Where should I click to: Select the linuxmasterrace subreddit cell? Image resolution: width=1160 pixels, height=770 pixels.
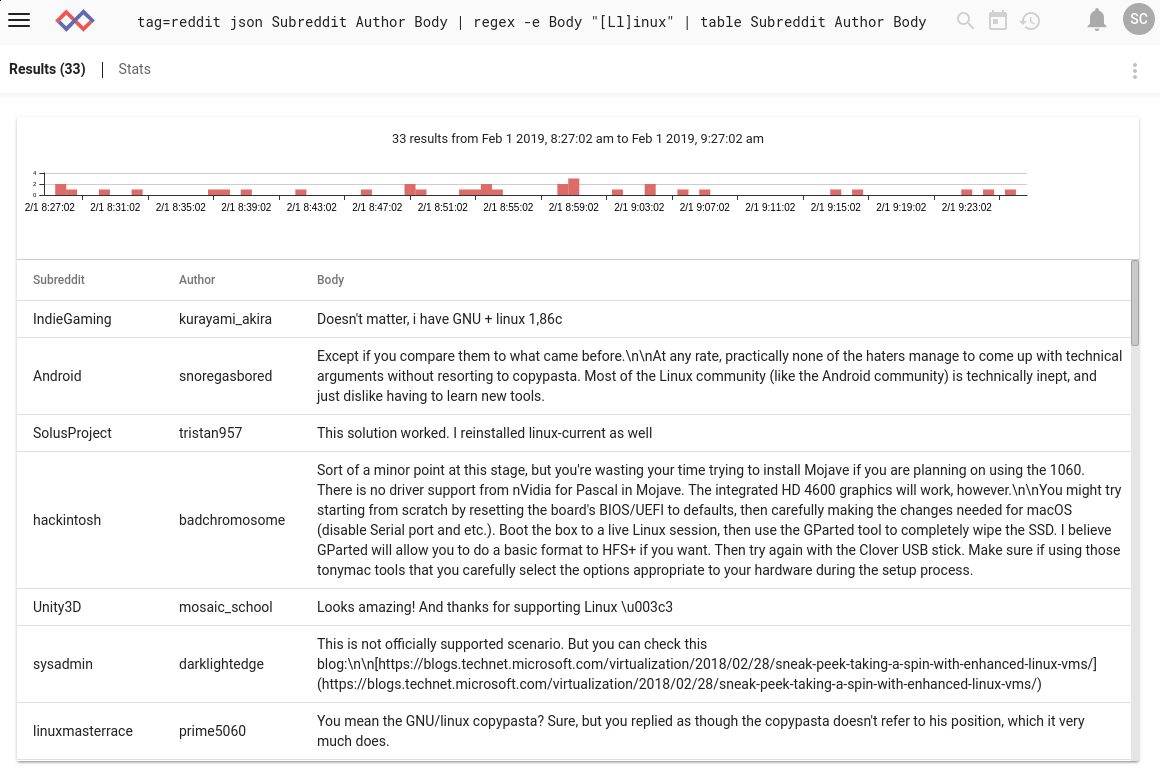click(83, 731)
